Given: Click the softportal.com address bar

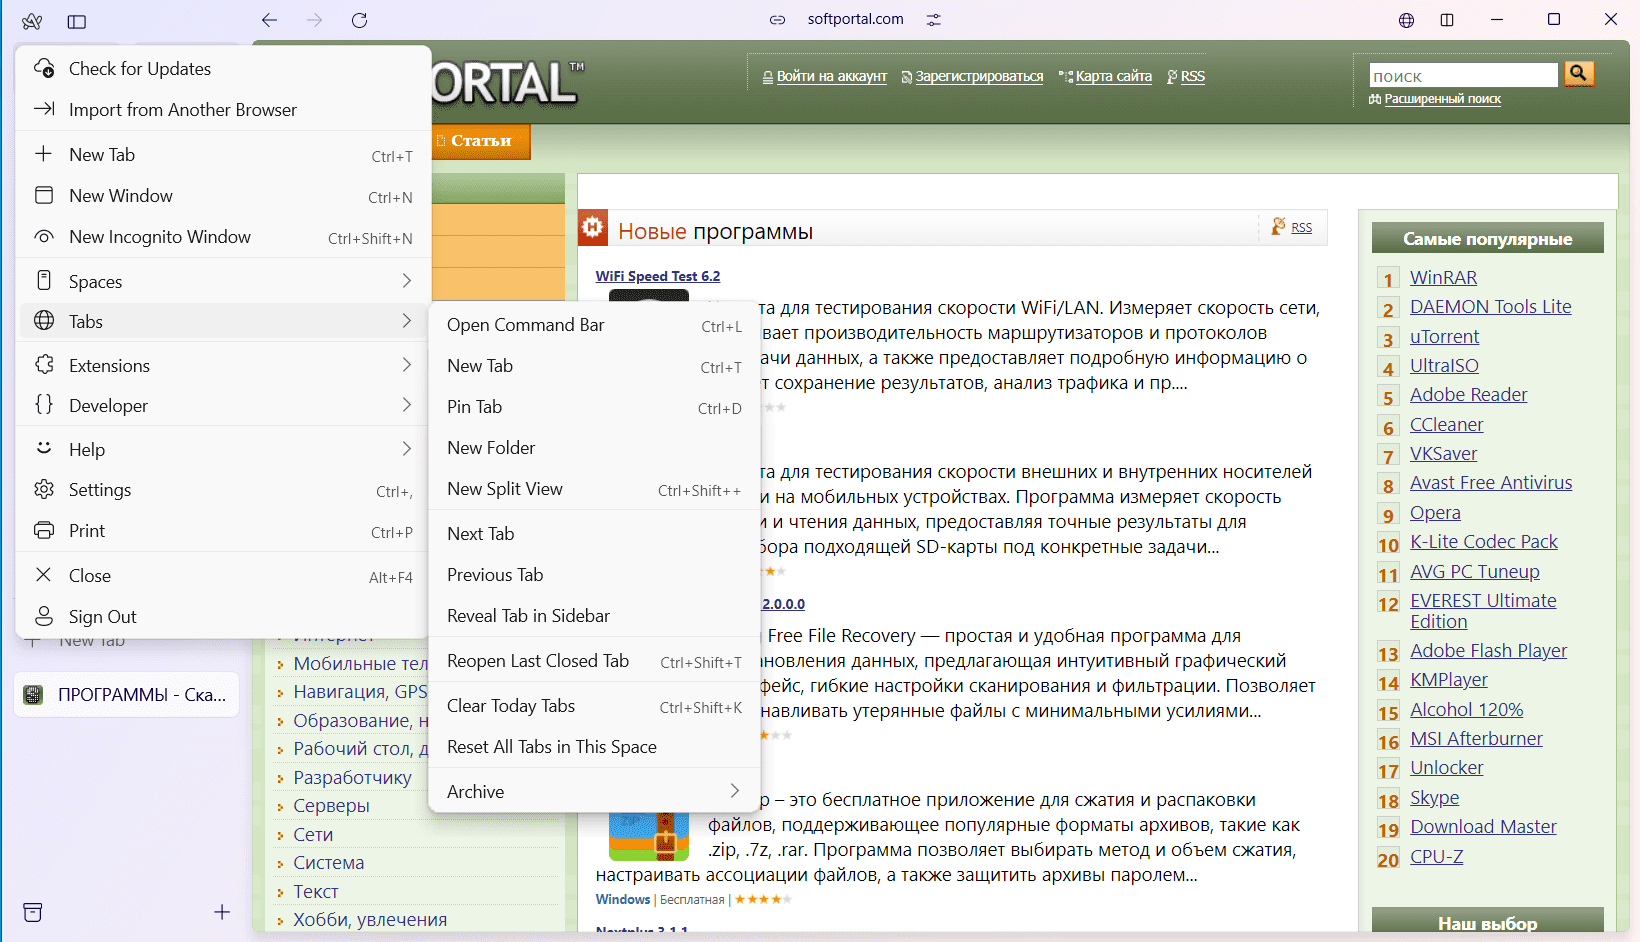Looking at the screenshot, I should coord(855,19).
